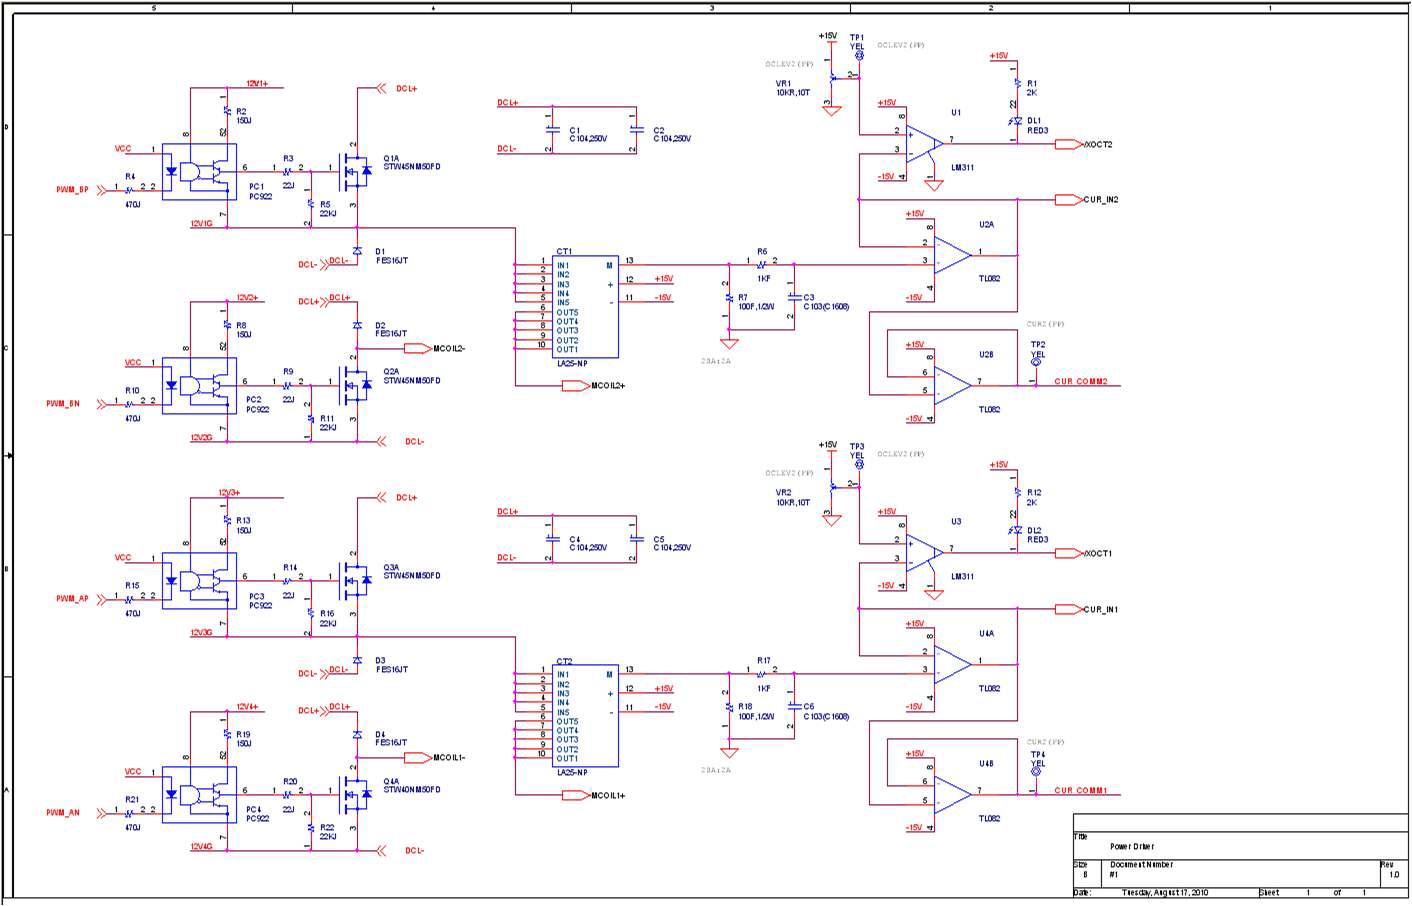Select the DL1 RED3 LED symbol
Screen dimensions: 1412x906
click(x=1018, y=121)
